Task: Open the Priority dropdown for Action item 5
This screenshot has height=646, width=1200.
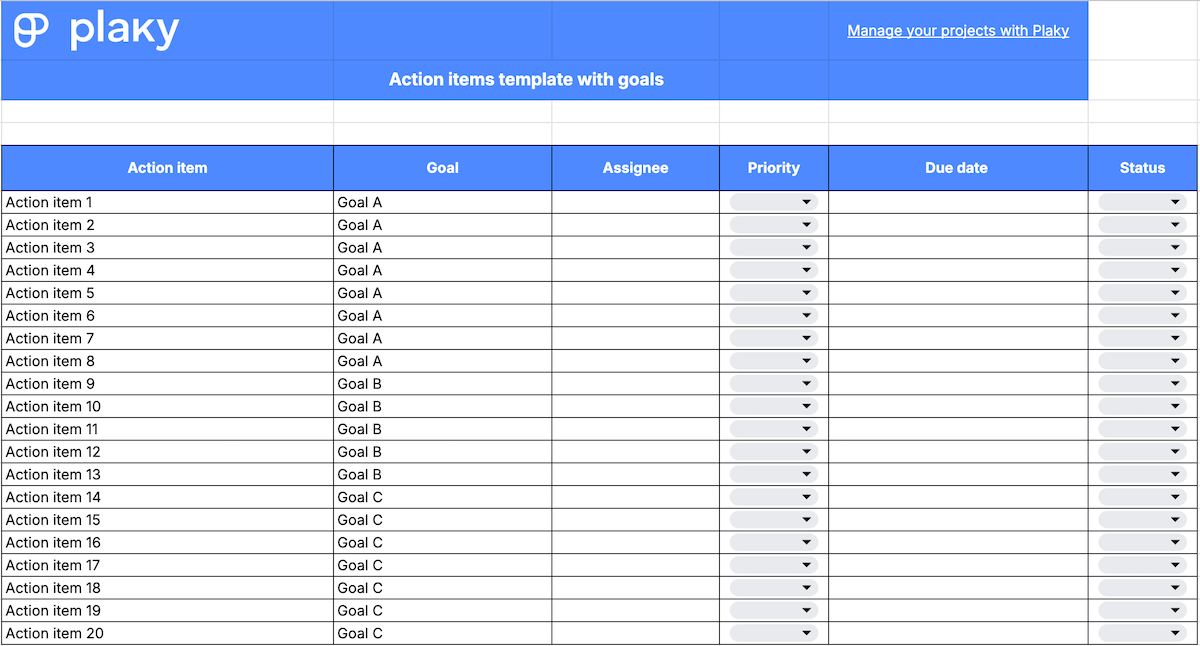Action: click(x=770, y=292)
